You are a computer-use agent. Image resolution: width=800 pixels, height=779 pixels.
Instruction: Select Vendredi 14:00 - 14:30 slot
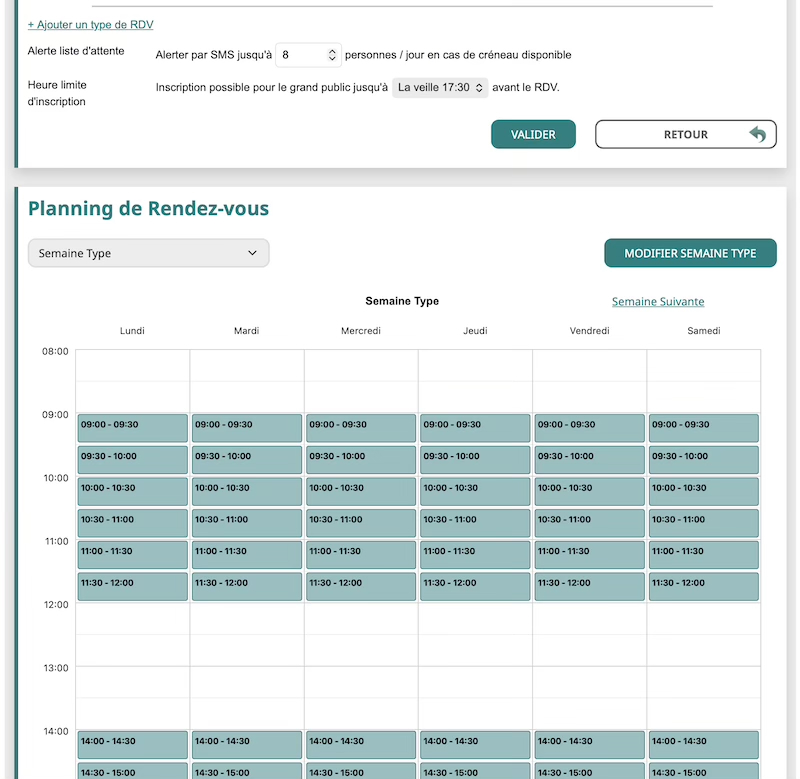coord(590,745)
